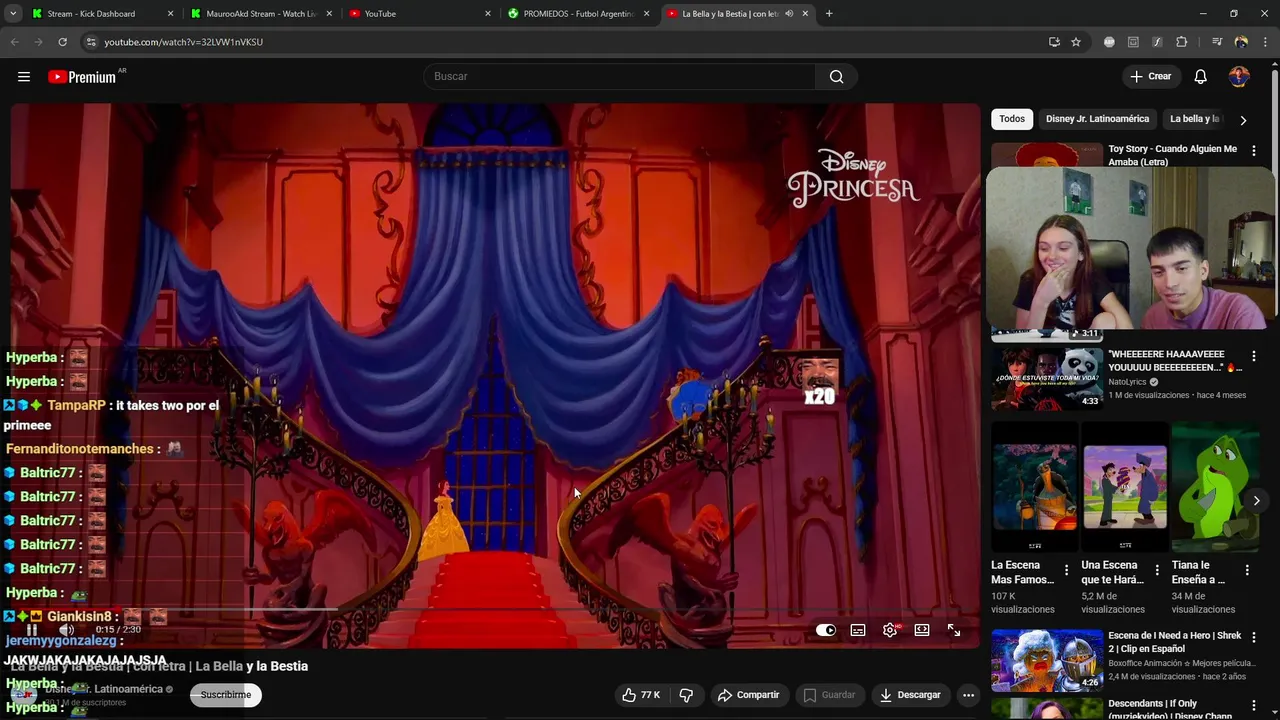Enter fullscreen mode in player
Image resolution: width=1280 pixels, height=720 pixels.
coord(954,630)
